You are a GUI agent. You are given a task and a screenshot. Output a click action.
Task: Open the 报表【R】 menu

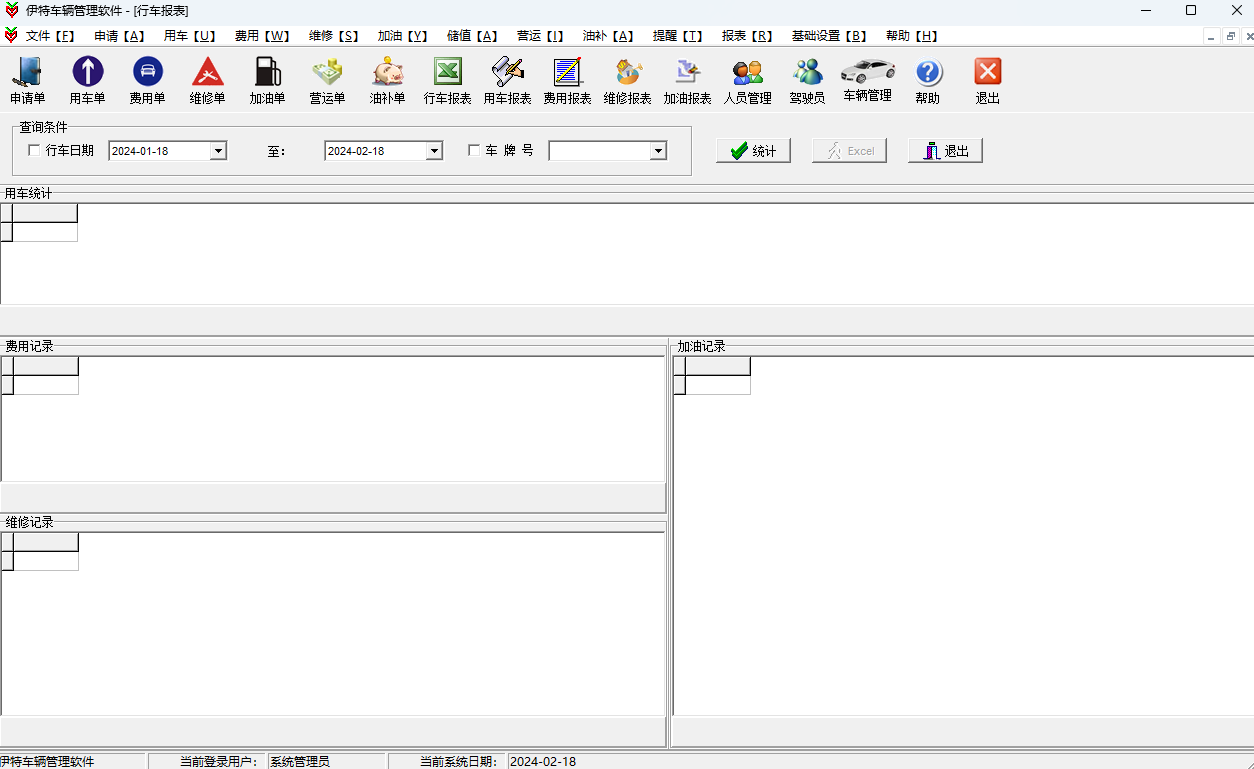[747, 36]
